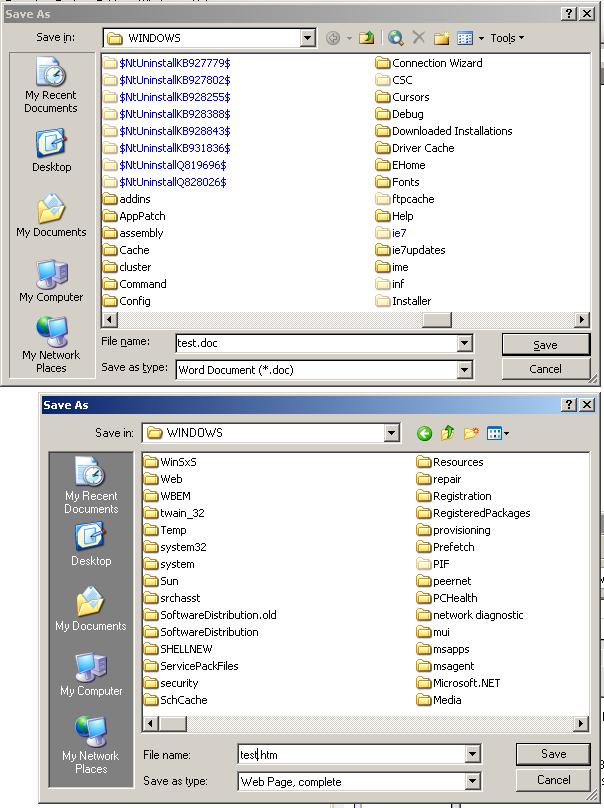Select the RegisteredPackages folder
This screenshot has height=808, width=604.
click(474, 513)
